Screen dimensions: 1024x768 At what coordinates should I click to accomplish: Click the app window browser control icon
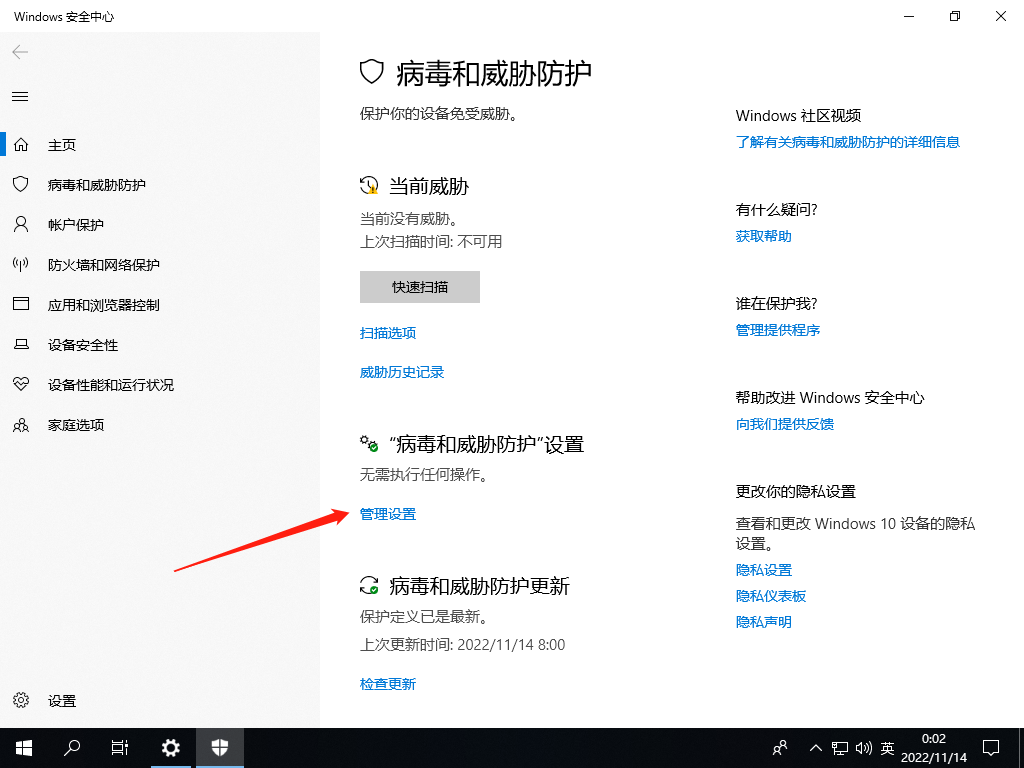click(21, 304)
